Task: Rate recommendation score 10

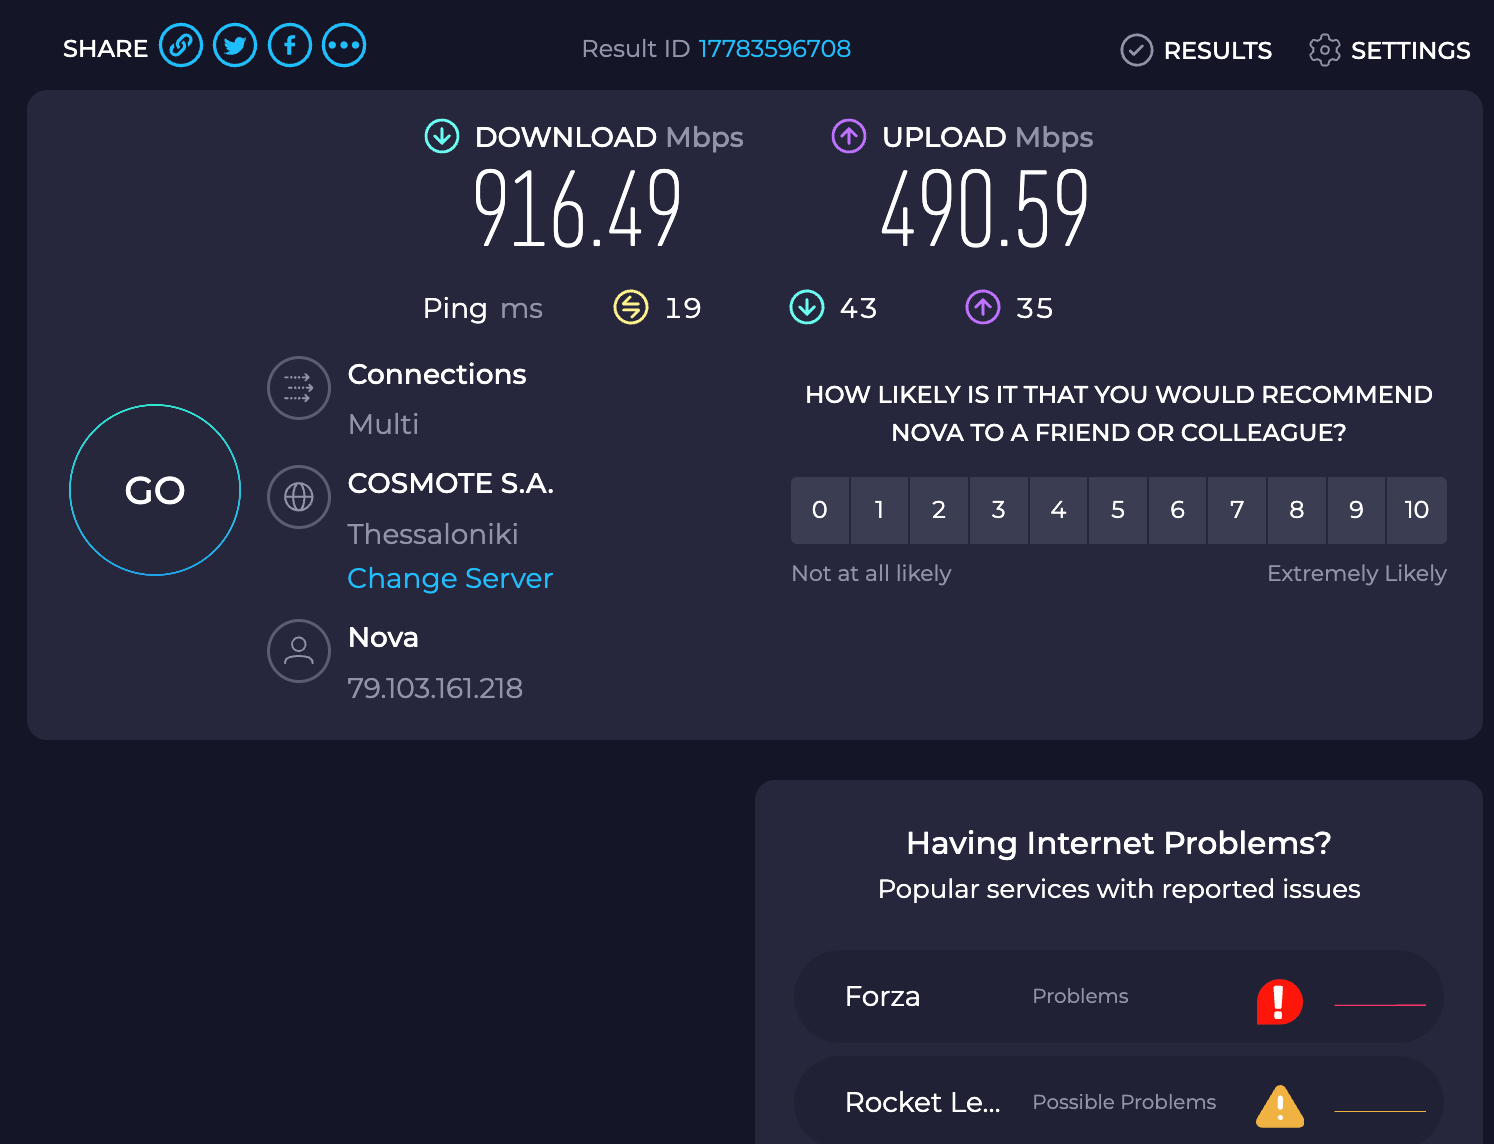Action: click(1417, 510)
